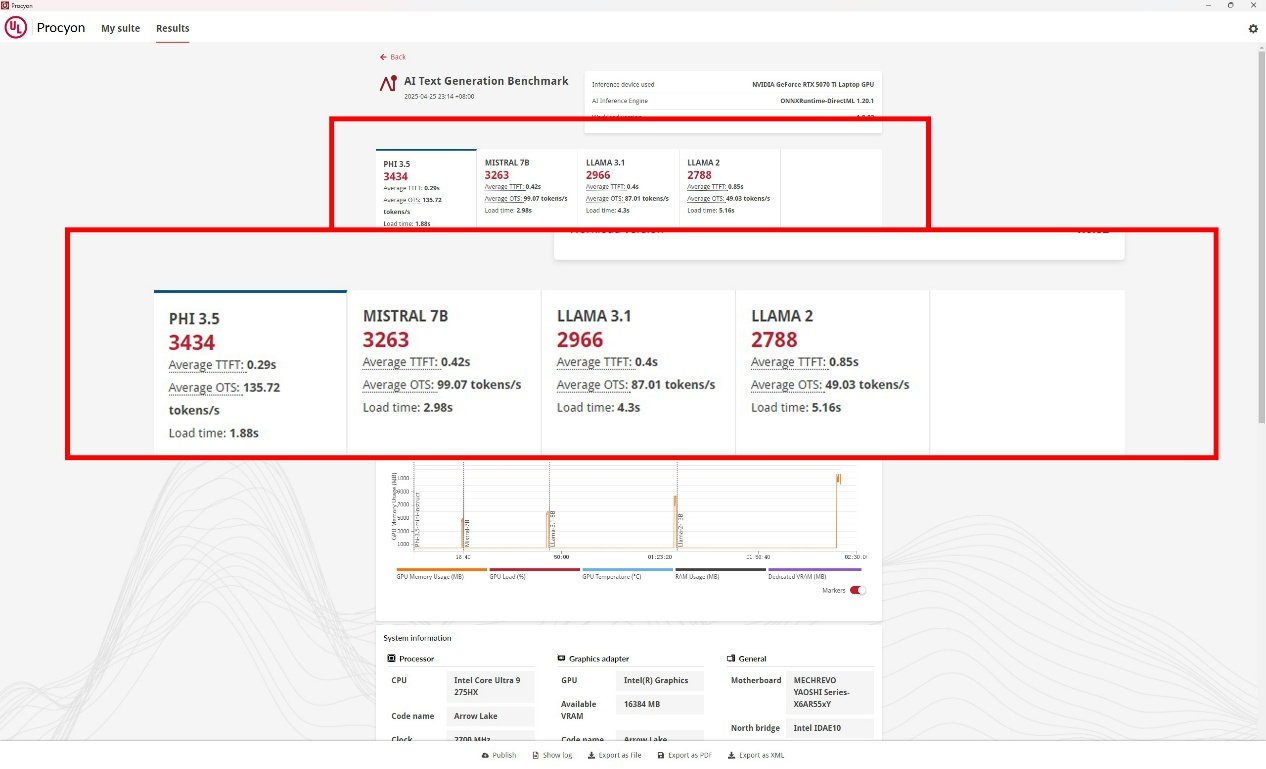Click the 16384 MB available VRAM value
This screenshot has width=1266, height=769.
pyautogui.click(x=660, y=704)
